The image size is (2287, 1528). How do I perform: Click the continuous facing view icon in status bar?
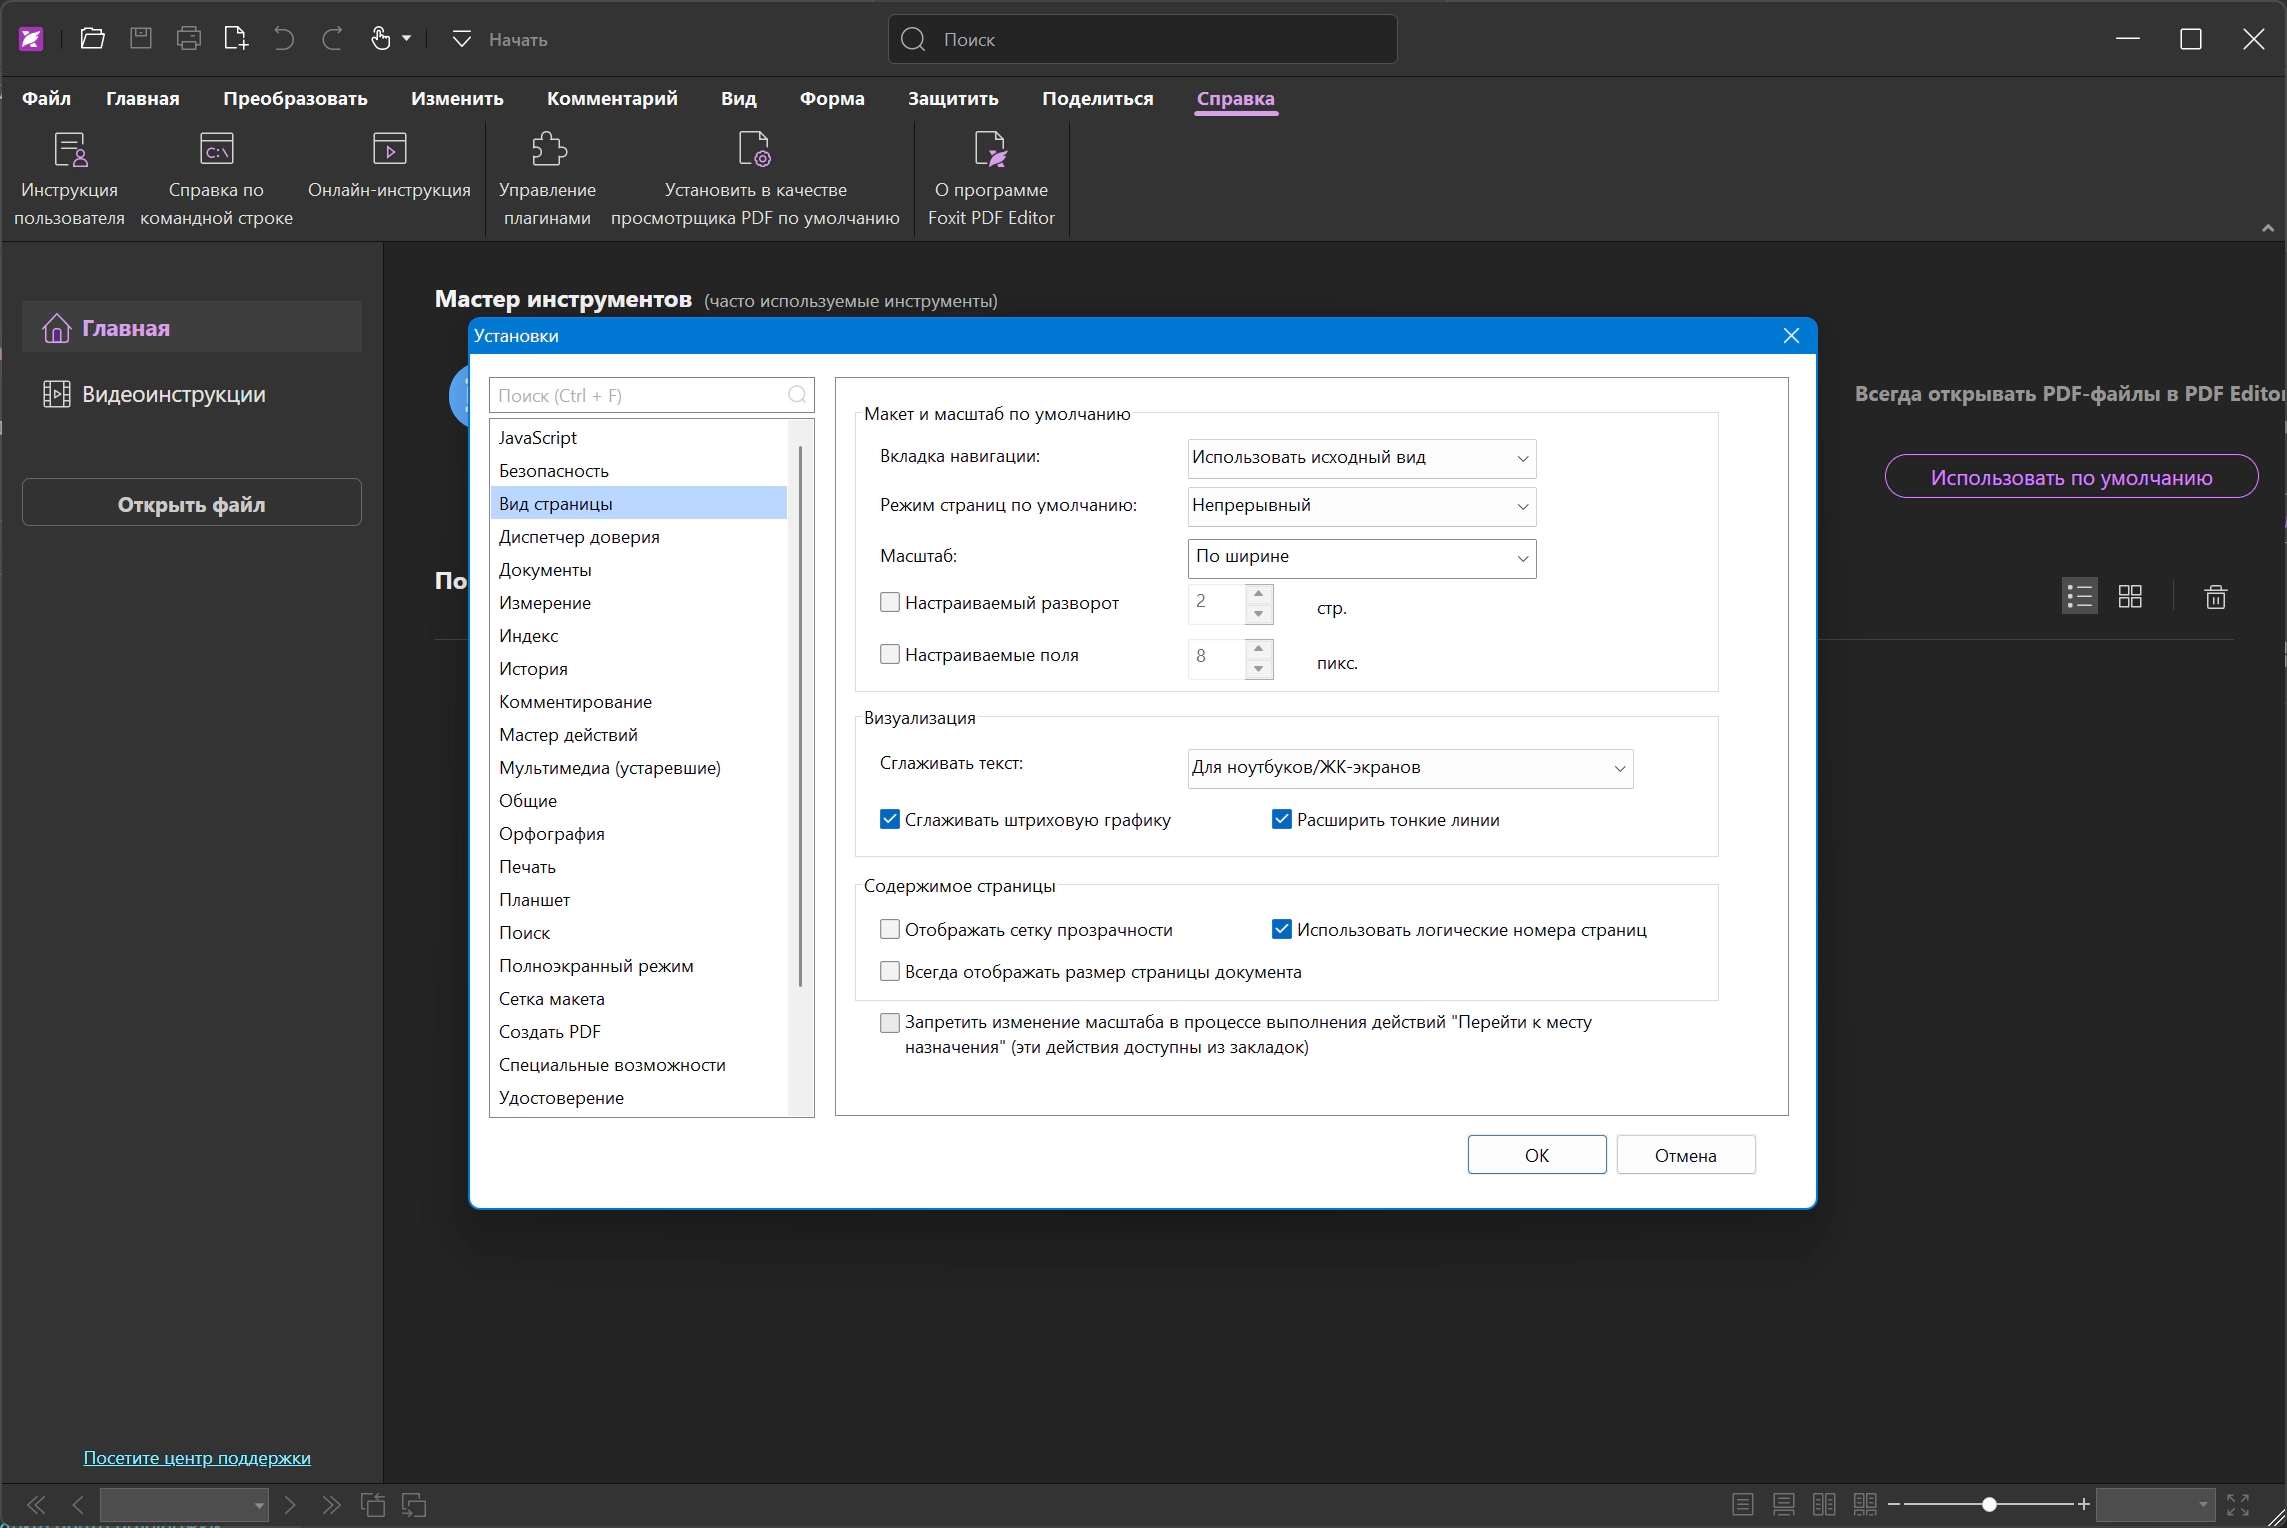pos(1865,1504)
